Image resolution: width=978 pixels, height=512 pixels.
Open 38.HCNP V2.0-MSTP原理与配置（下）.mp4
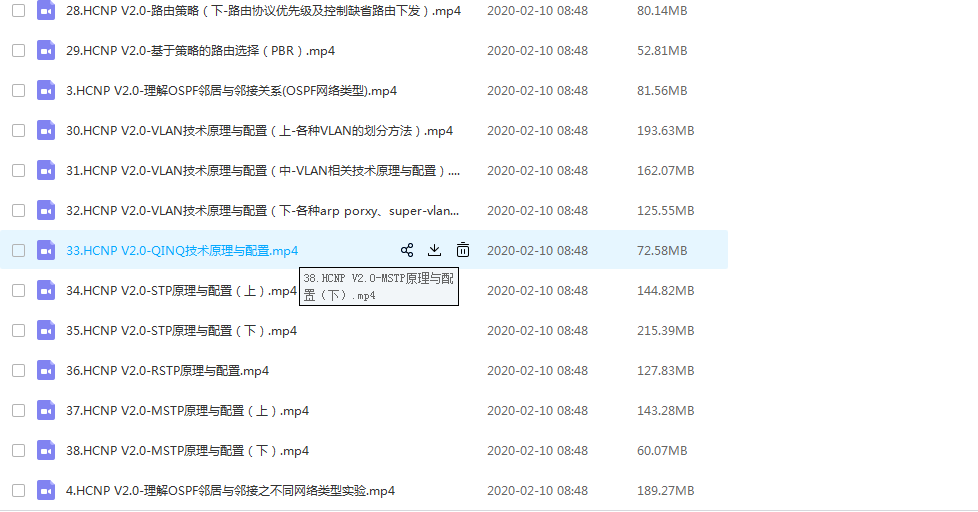187,451
